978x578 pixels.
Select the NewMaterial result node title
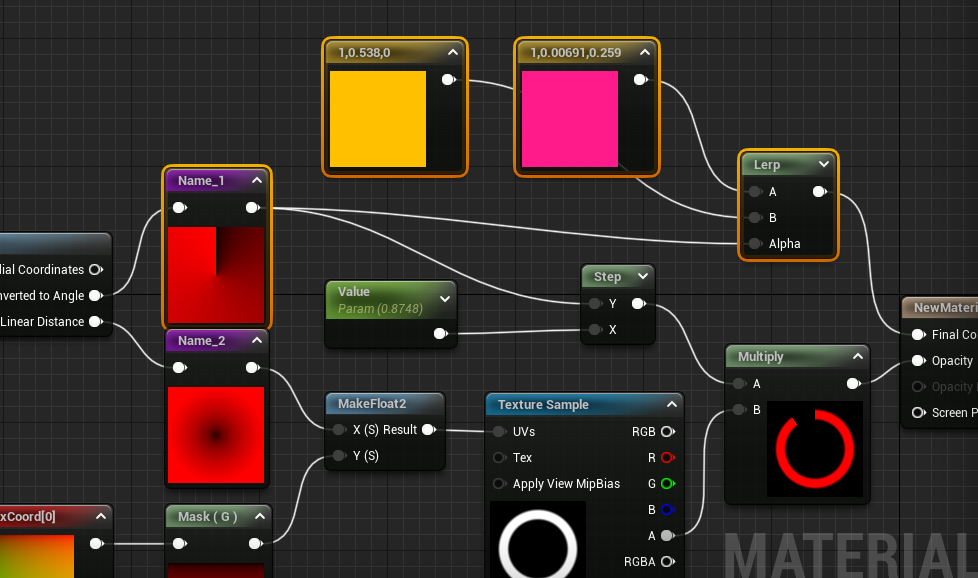(x=945, y=307)
